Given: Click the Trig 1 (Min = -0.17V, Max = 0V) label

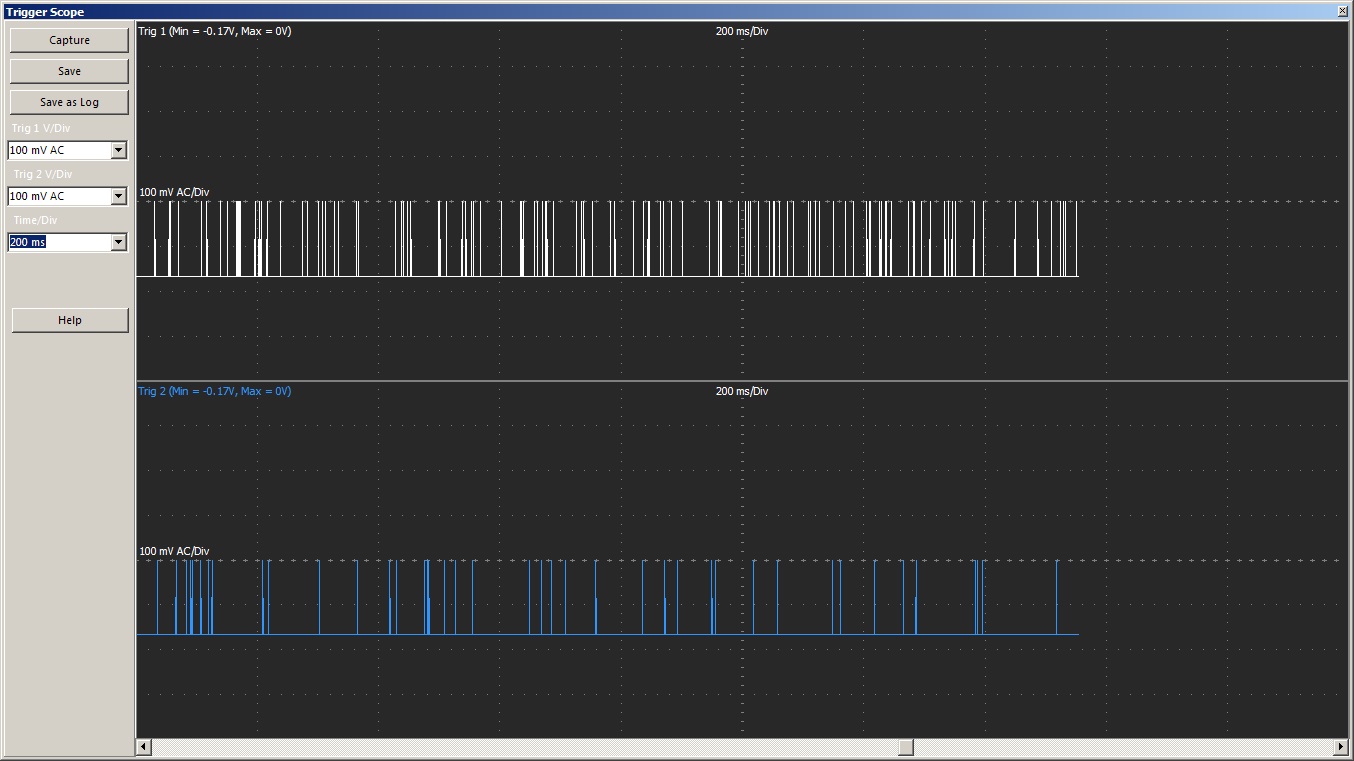Looking at the screenshot, I should (215, 31).
